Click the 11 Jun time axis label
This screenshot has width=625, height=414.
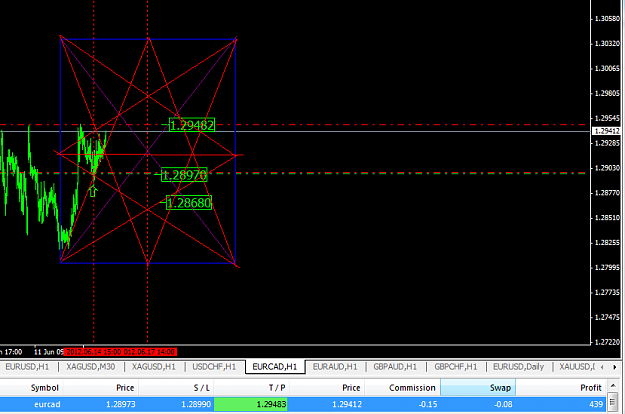tap(48, 352)
